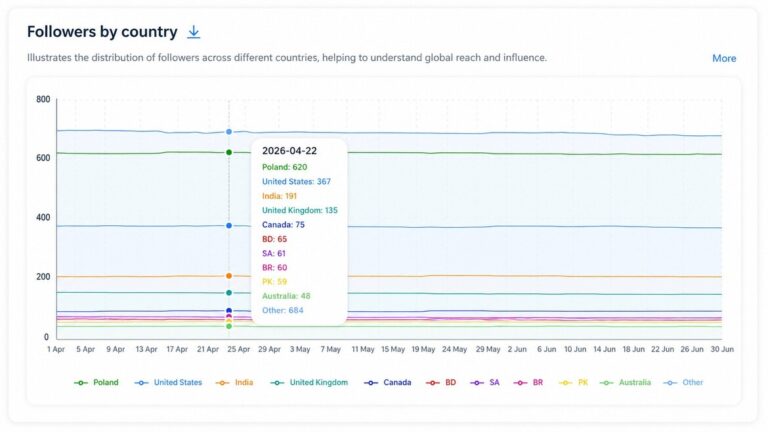Click 'Other: 684' in the tooltip
Viewport: 768px width, 432px height.
pyautogui.click(x=283, y=310)
